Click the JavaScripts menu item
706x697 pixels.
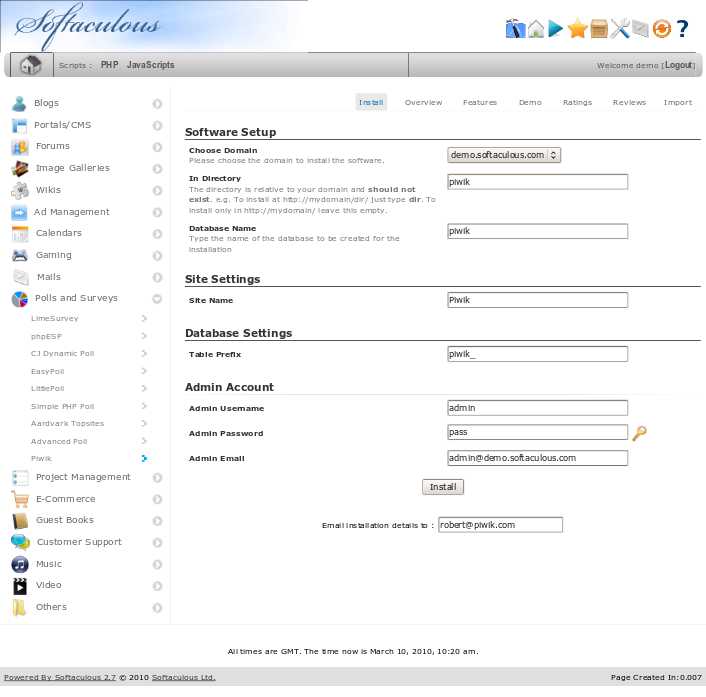[x=150, y=65]
